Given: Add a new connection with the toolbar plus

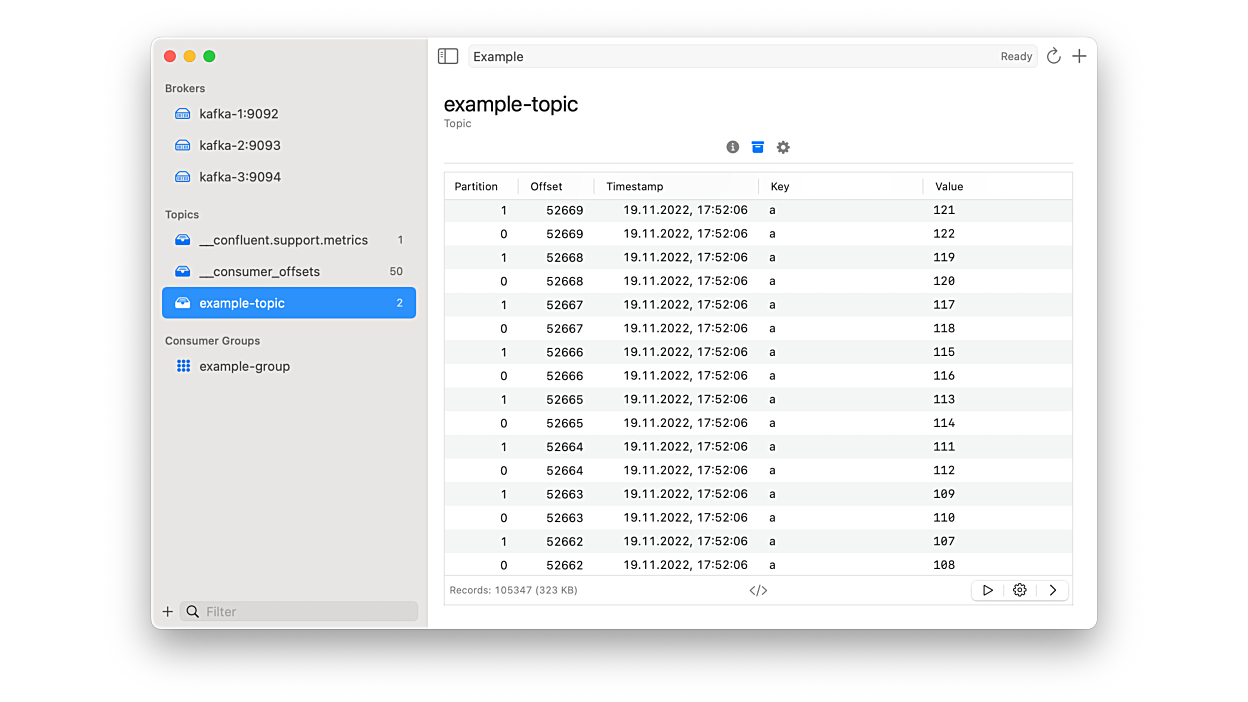Looking at the screenshot, I should point(1079,57).
